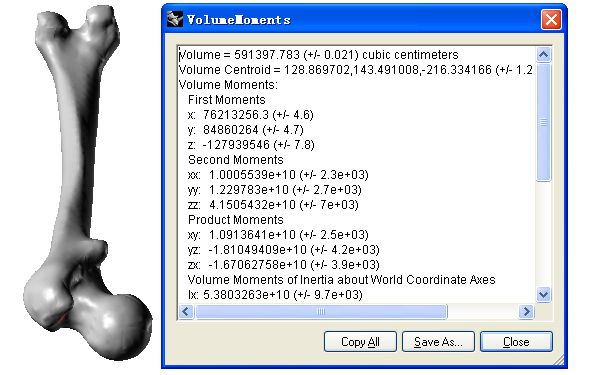Click the Second Moments heading text
The image size is (593, 375).
click(x=236, y=160)
